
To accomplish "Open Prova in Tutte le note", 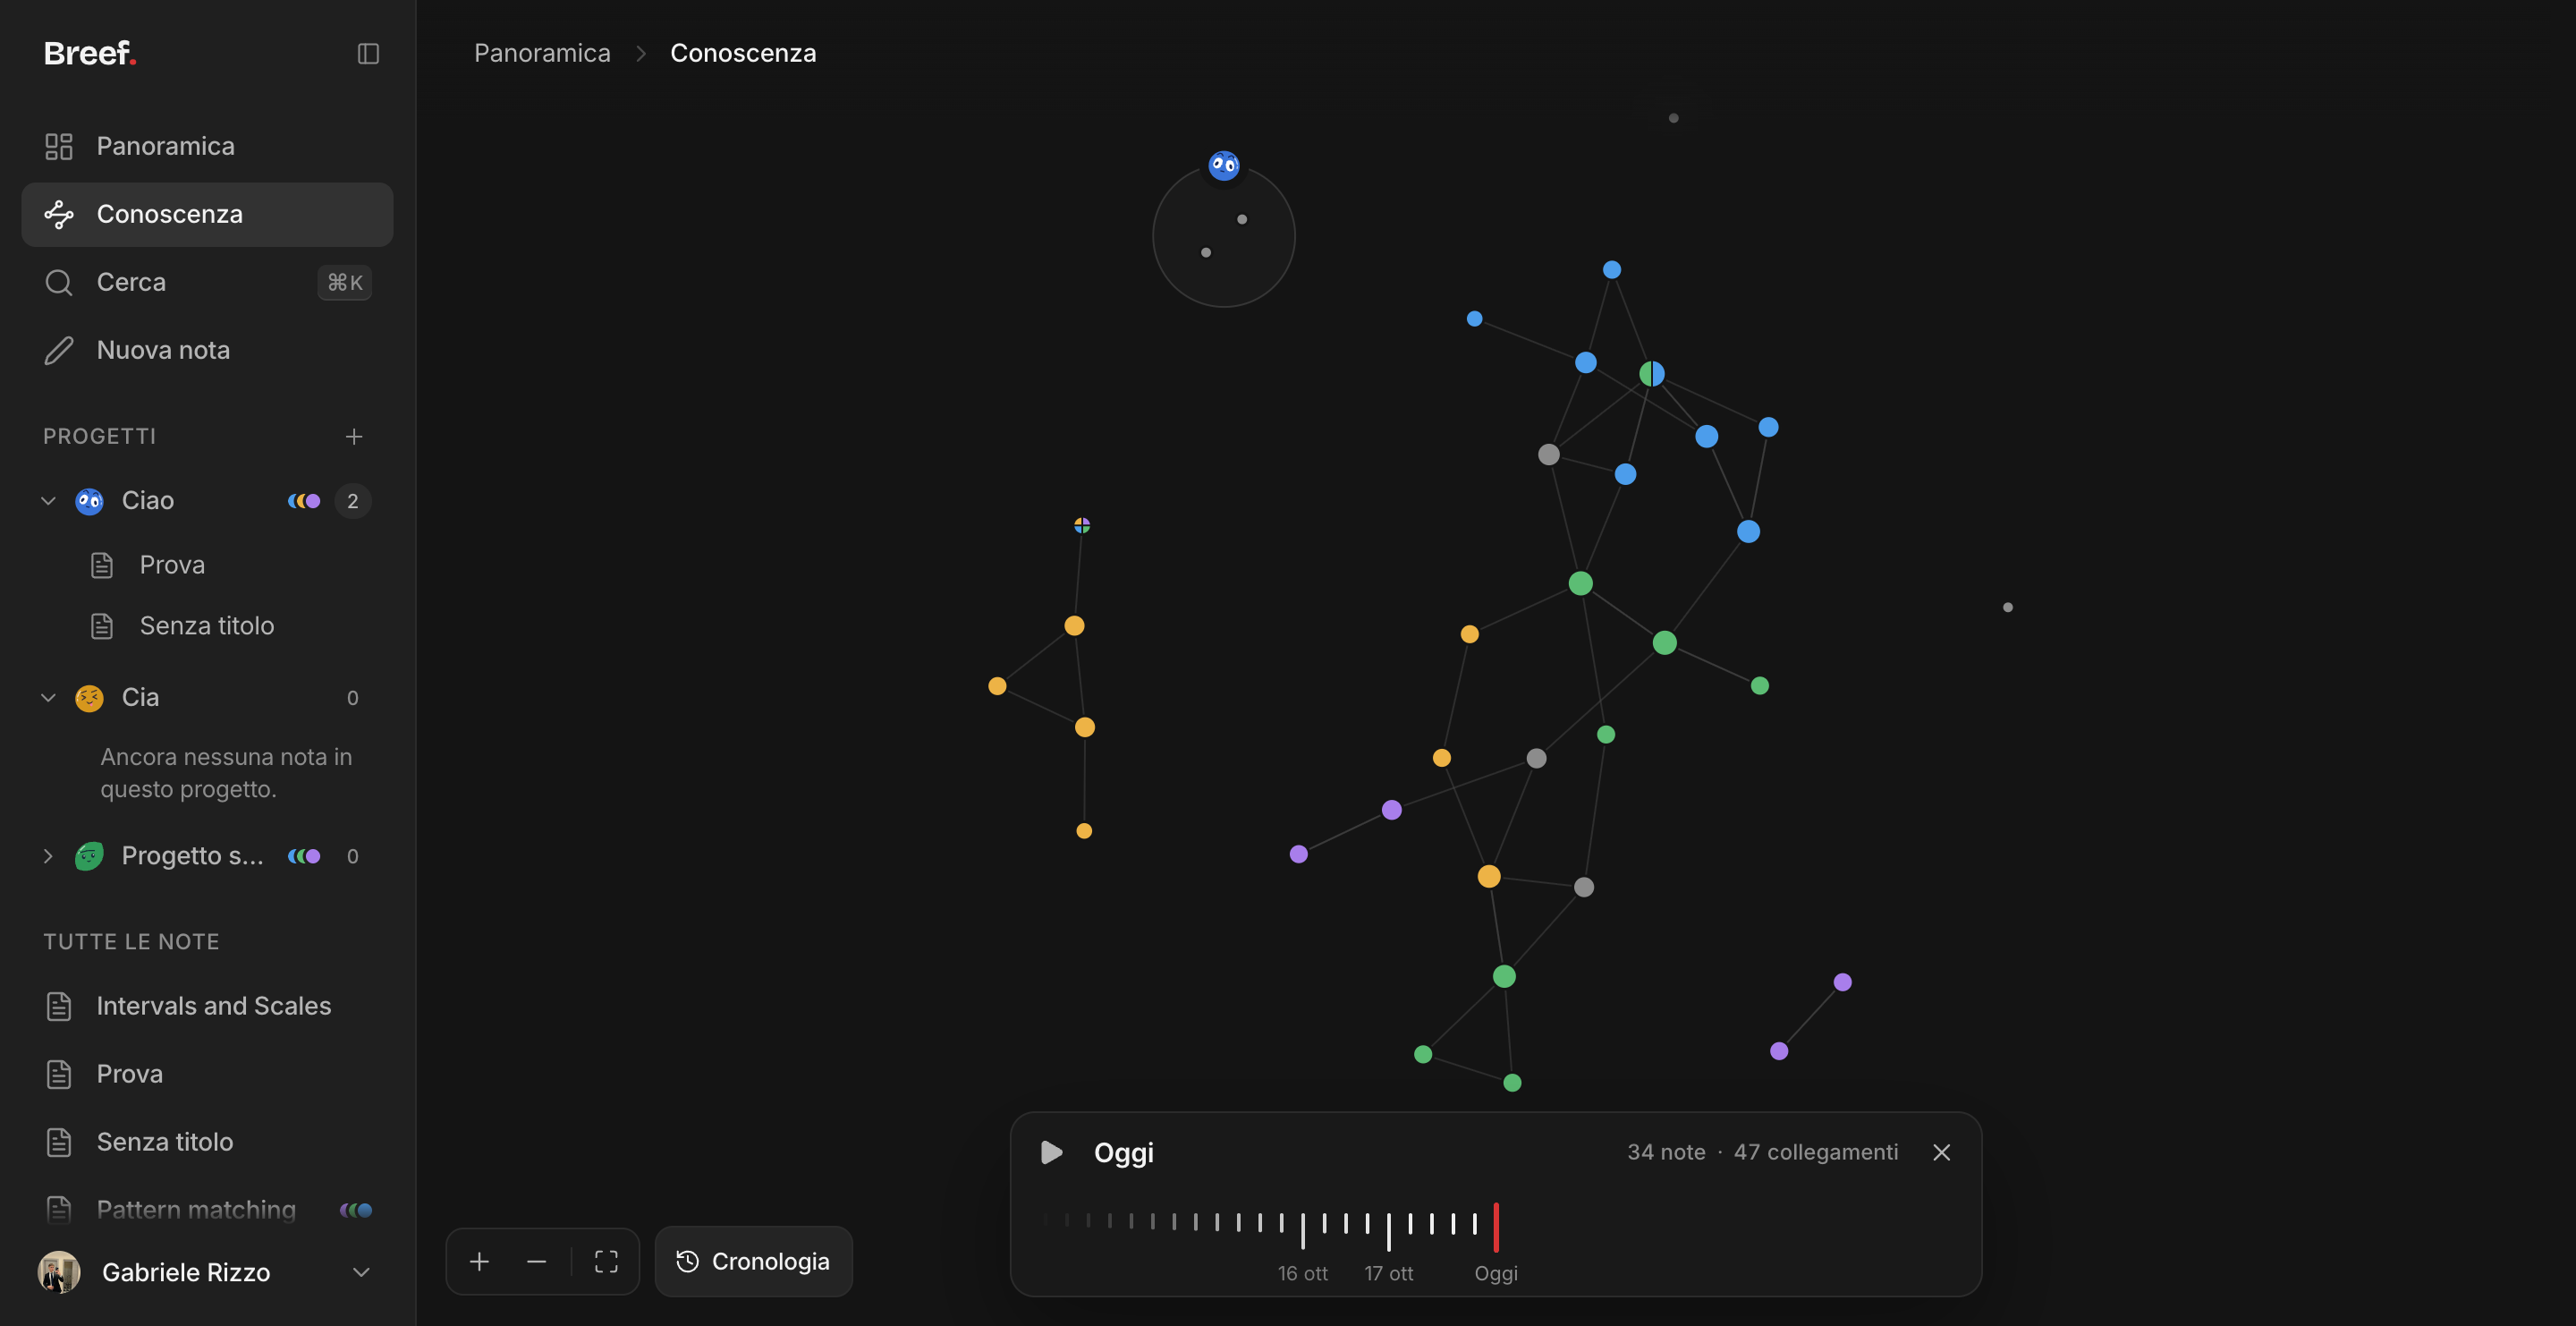I will pos(207,1074).
